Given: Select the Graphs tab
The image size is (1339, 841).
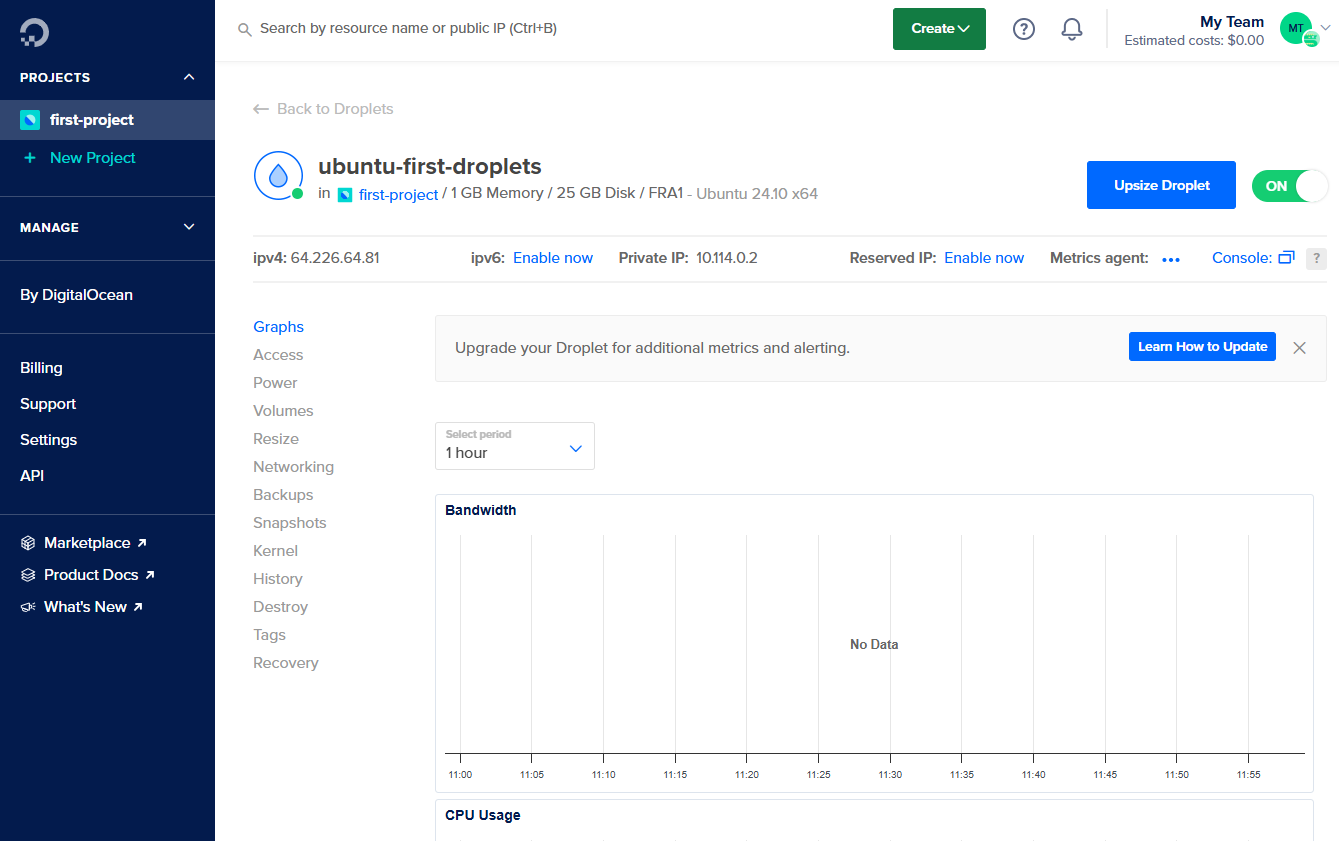Looking at the screenshot, I should tap(279, 327).
